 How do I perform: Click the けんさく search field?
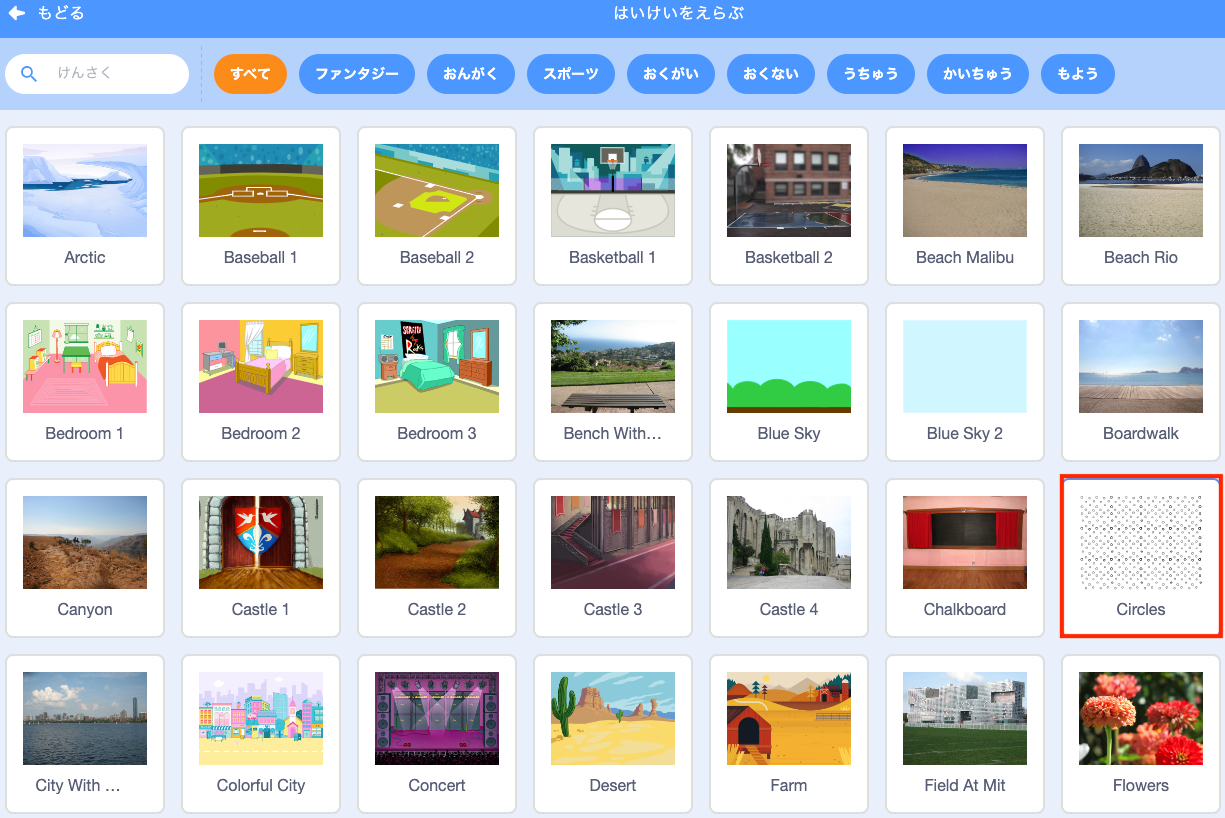pos(97,74)
